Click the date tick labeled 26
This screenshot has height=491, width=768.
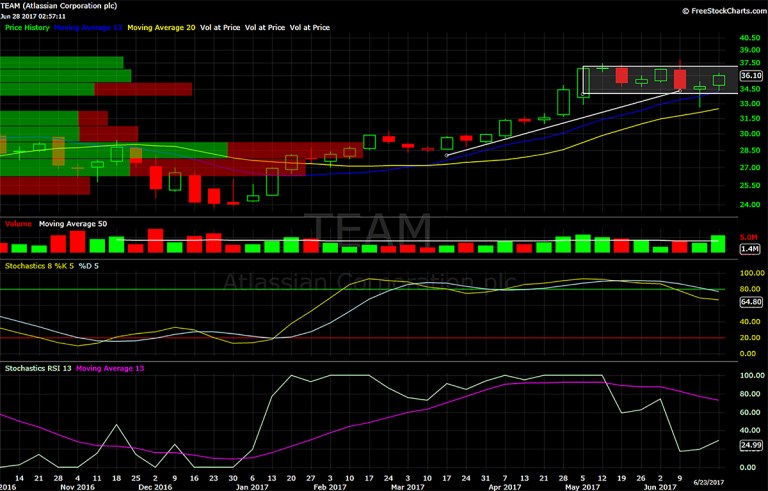click(641, 478)
